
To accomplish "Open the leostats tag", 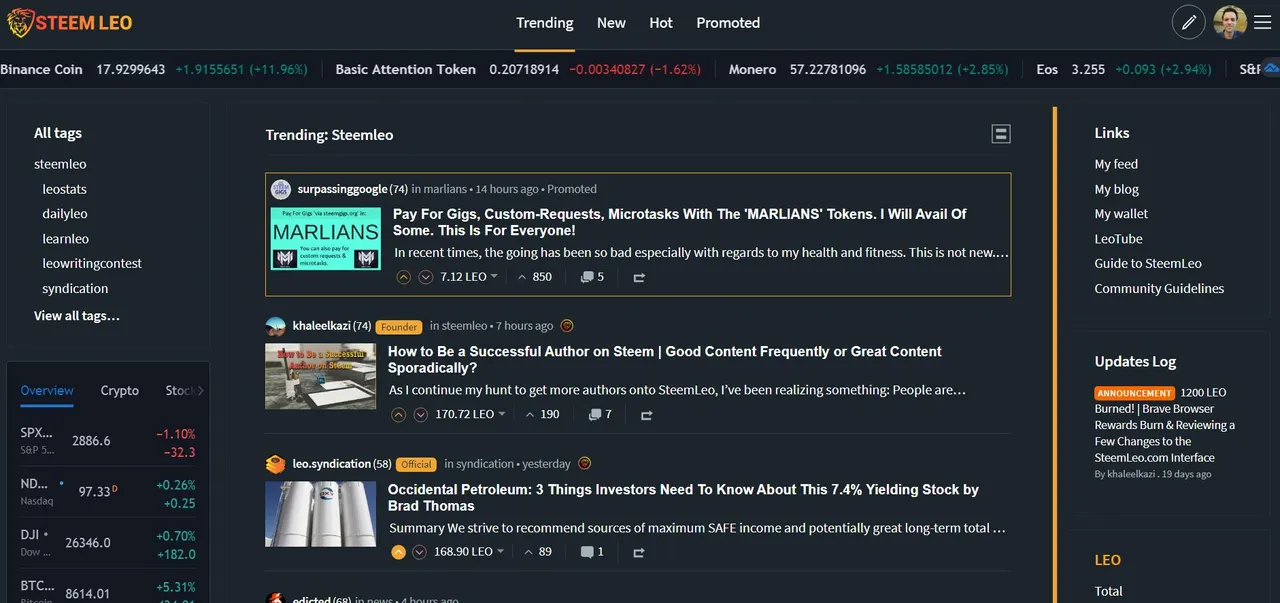I will coord(65,189).
